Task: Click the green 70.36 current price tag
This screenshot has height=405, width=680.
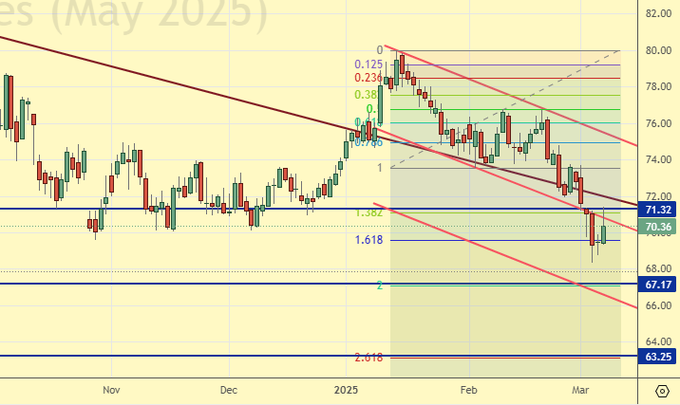Action: 657,227
